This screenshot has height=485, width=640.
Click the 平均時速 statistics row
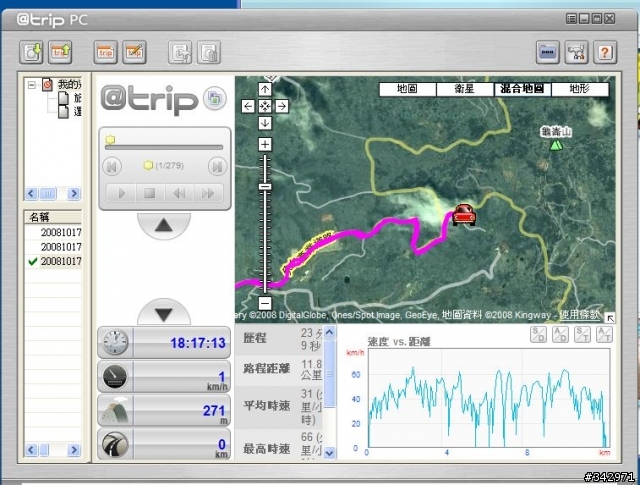pyautogui.click(x=279, y=407)
